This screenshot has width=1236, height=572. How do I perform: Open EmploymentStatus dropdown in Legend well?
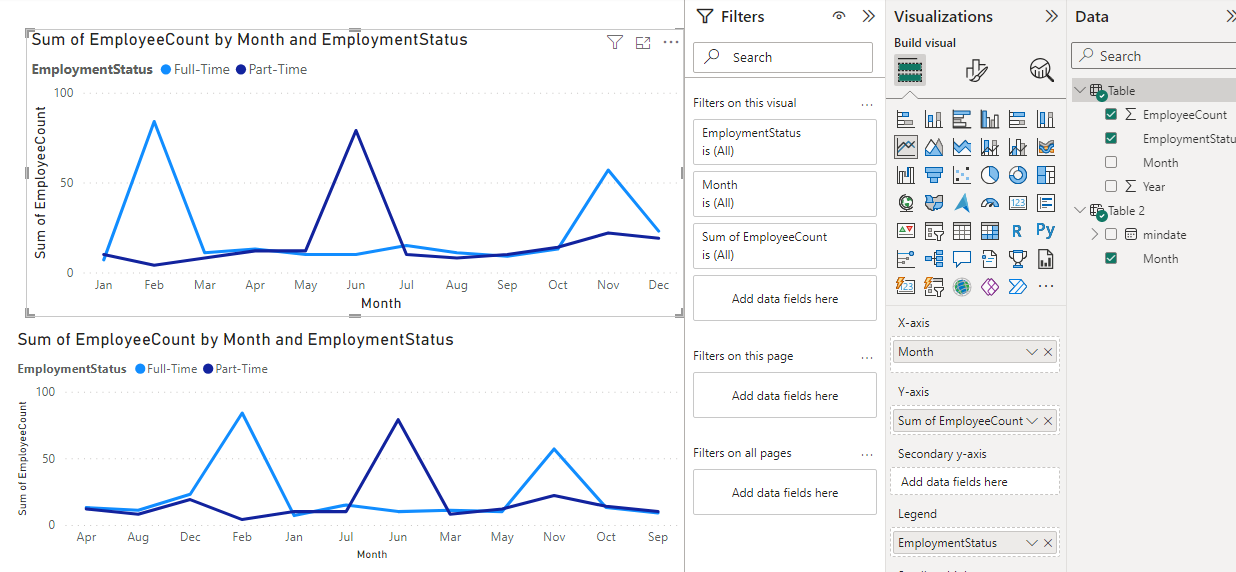click(1032, 543)
